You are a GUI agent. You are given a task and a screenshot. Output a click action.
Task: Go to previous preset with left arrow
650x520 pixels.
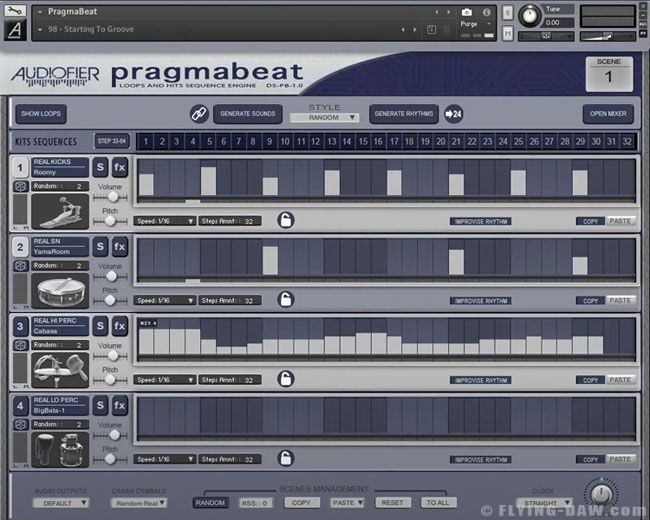tap(403, 29)
